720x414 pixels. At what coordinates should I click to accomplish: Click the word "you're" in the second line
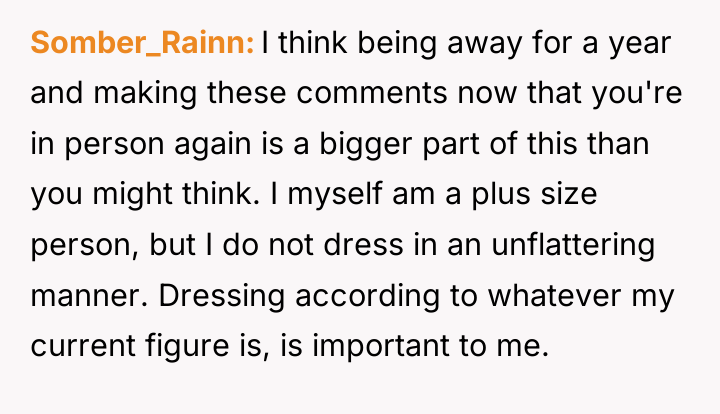[637, 94]
